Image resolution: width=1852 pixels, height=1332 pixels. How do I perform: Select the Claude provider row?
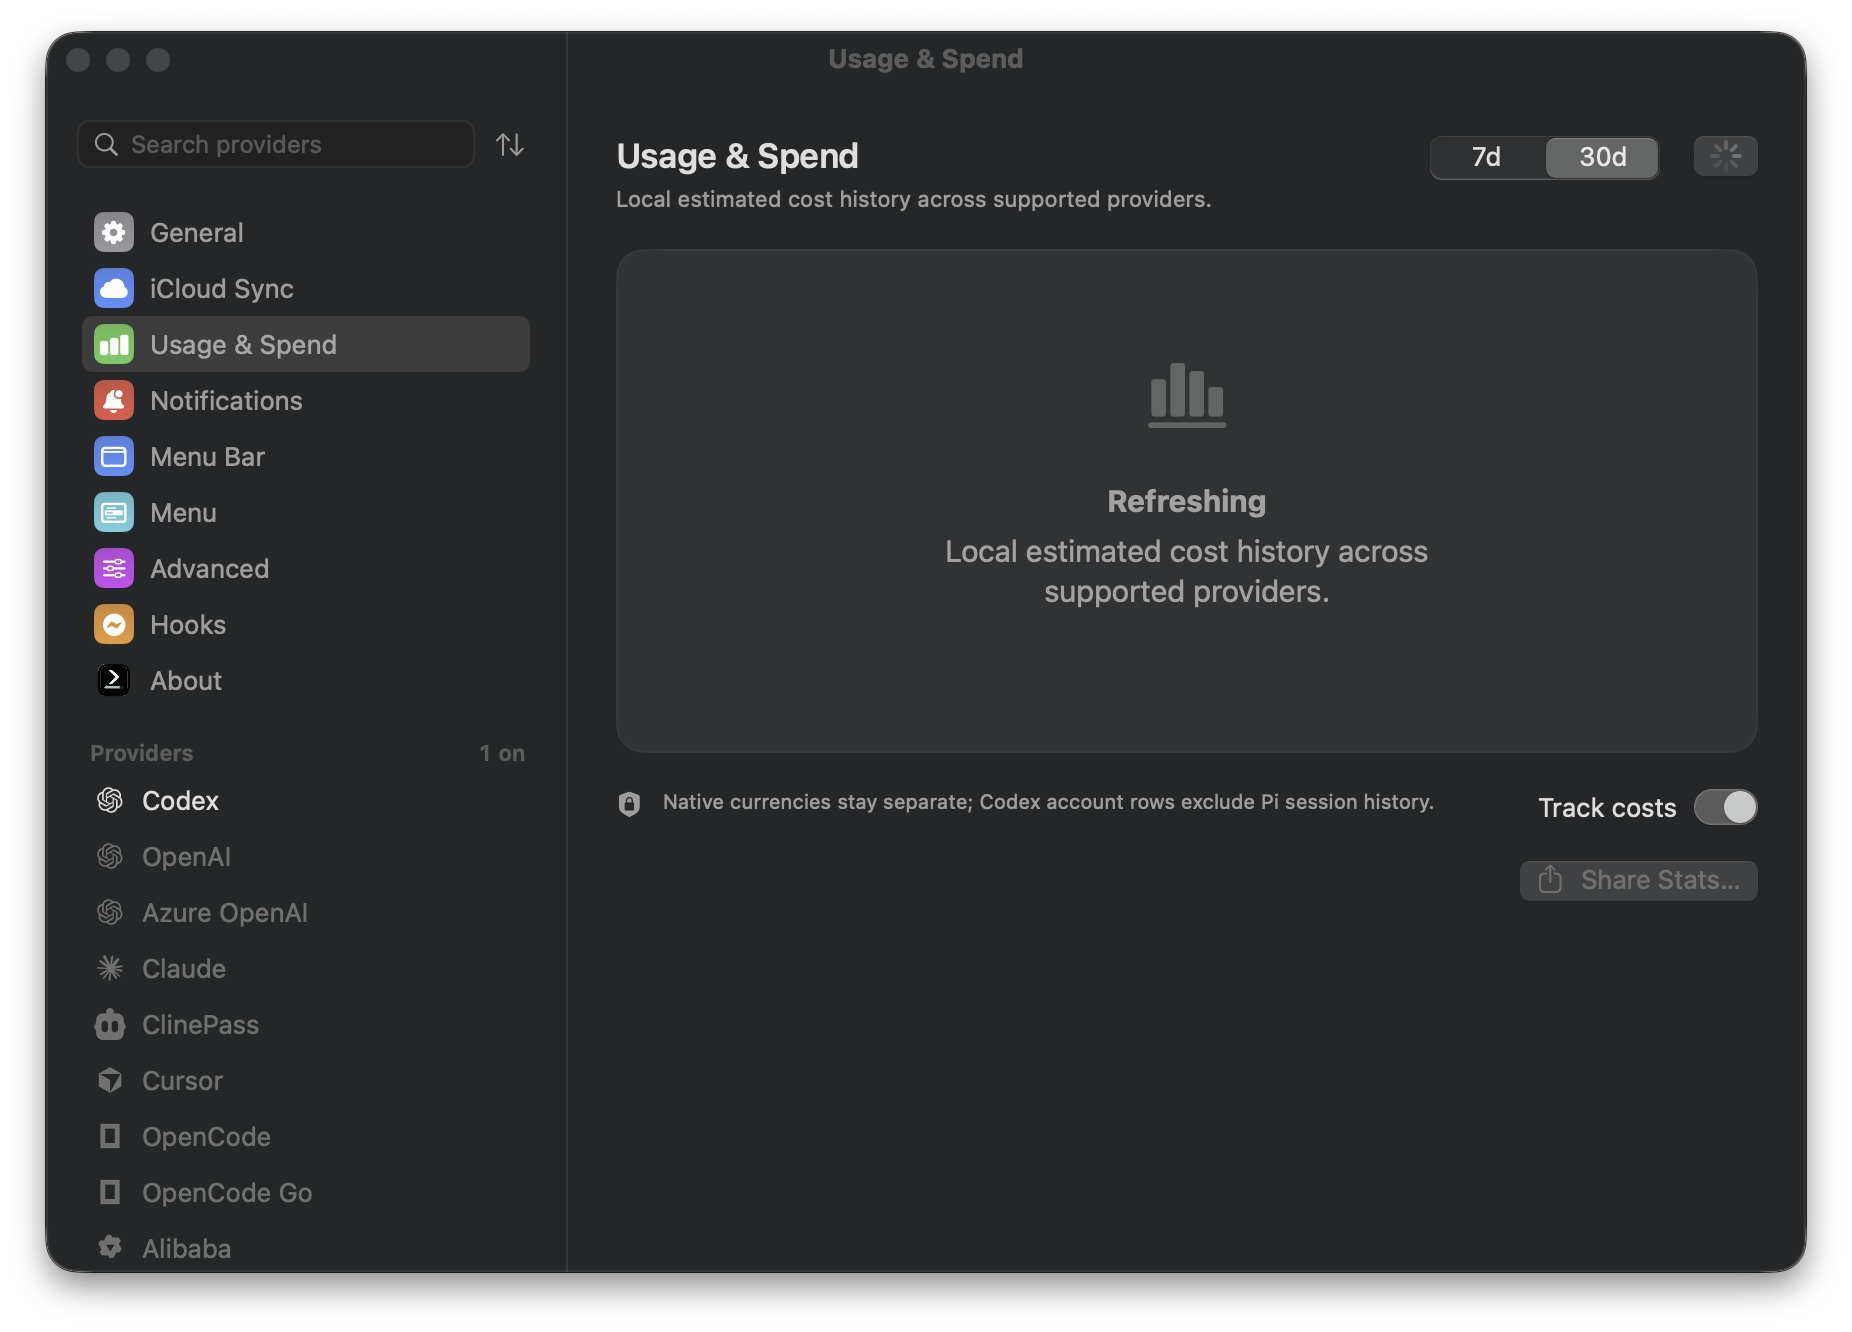pyautogui.click(x=306, y=969)
